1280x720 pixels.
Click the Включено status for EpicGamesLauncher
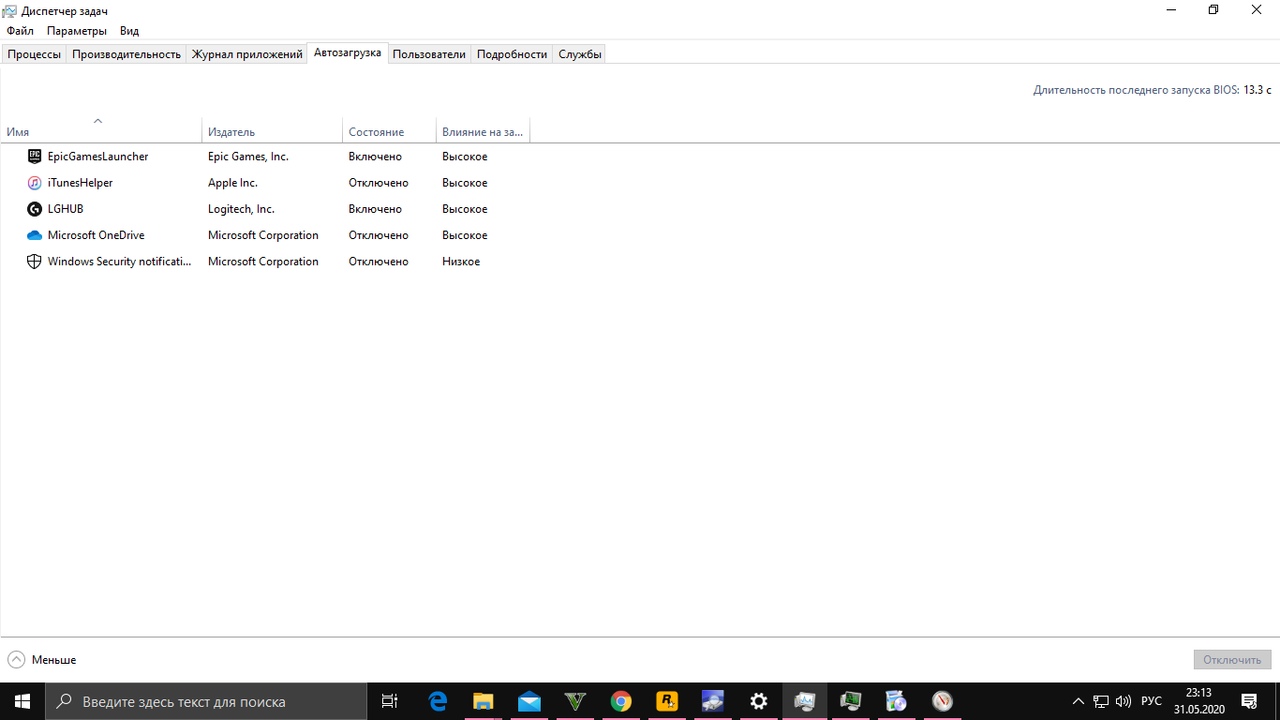(x=375, y=157)
